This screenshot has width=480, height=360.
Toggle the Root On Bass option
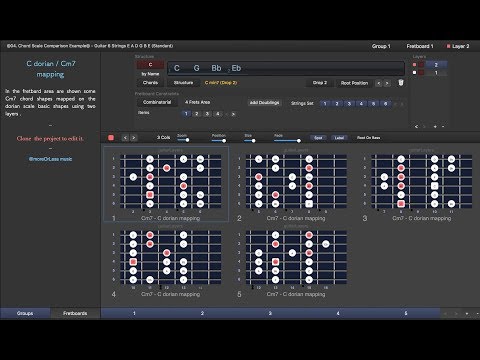(368, 138)
